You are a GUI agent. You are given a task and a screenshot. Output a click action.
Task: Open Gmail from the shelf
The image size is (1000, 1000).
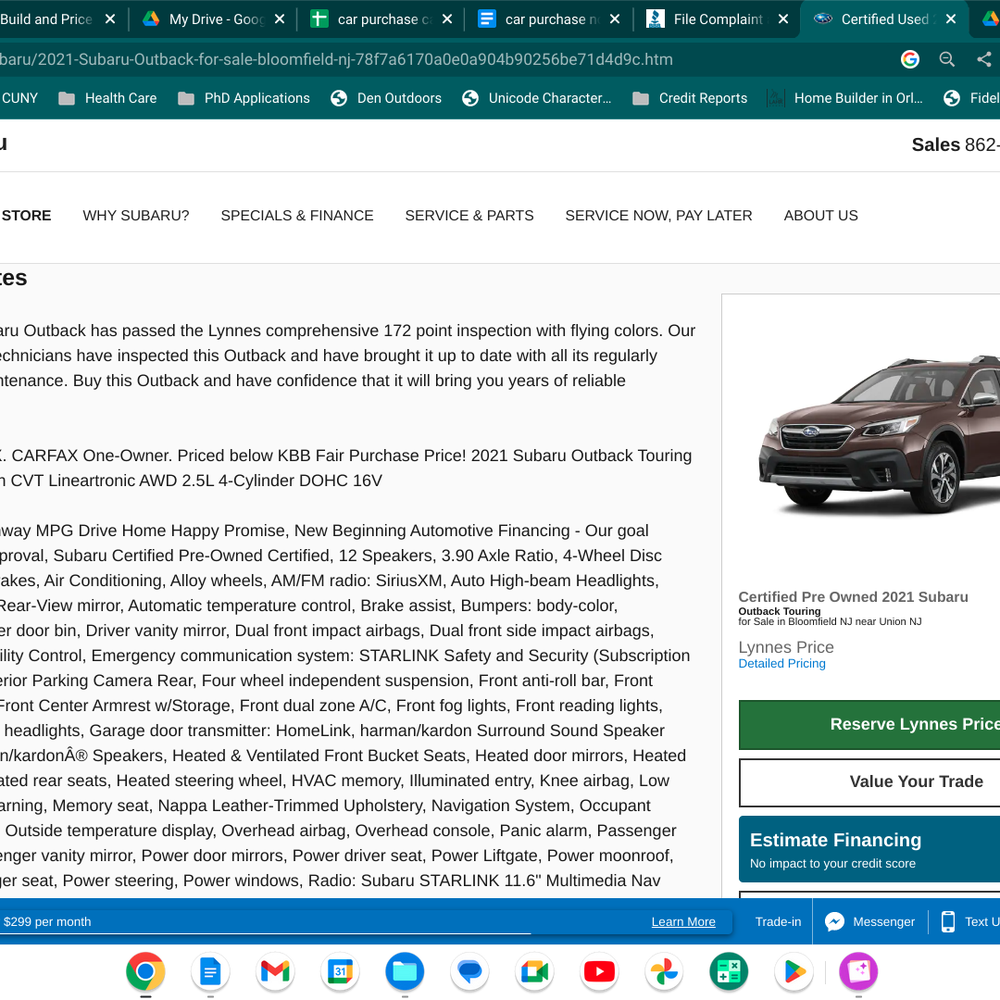click(x=276, y=971)
